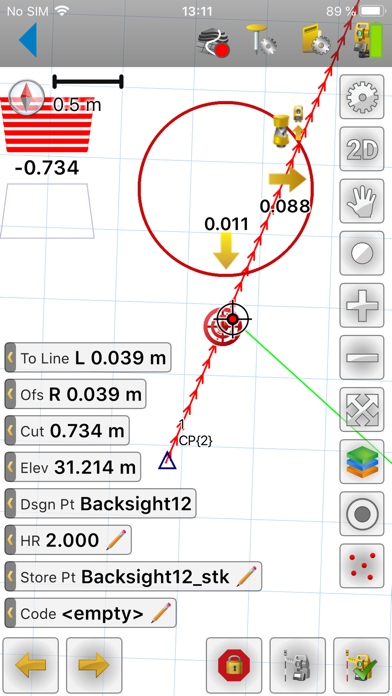Zoom to extents with four-arrows button

(362, 409)
